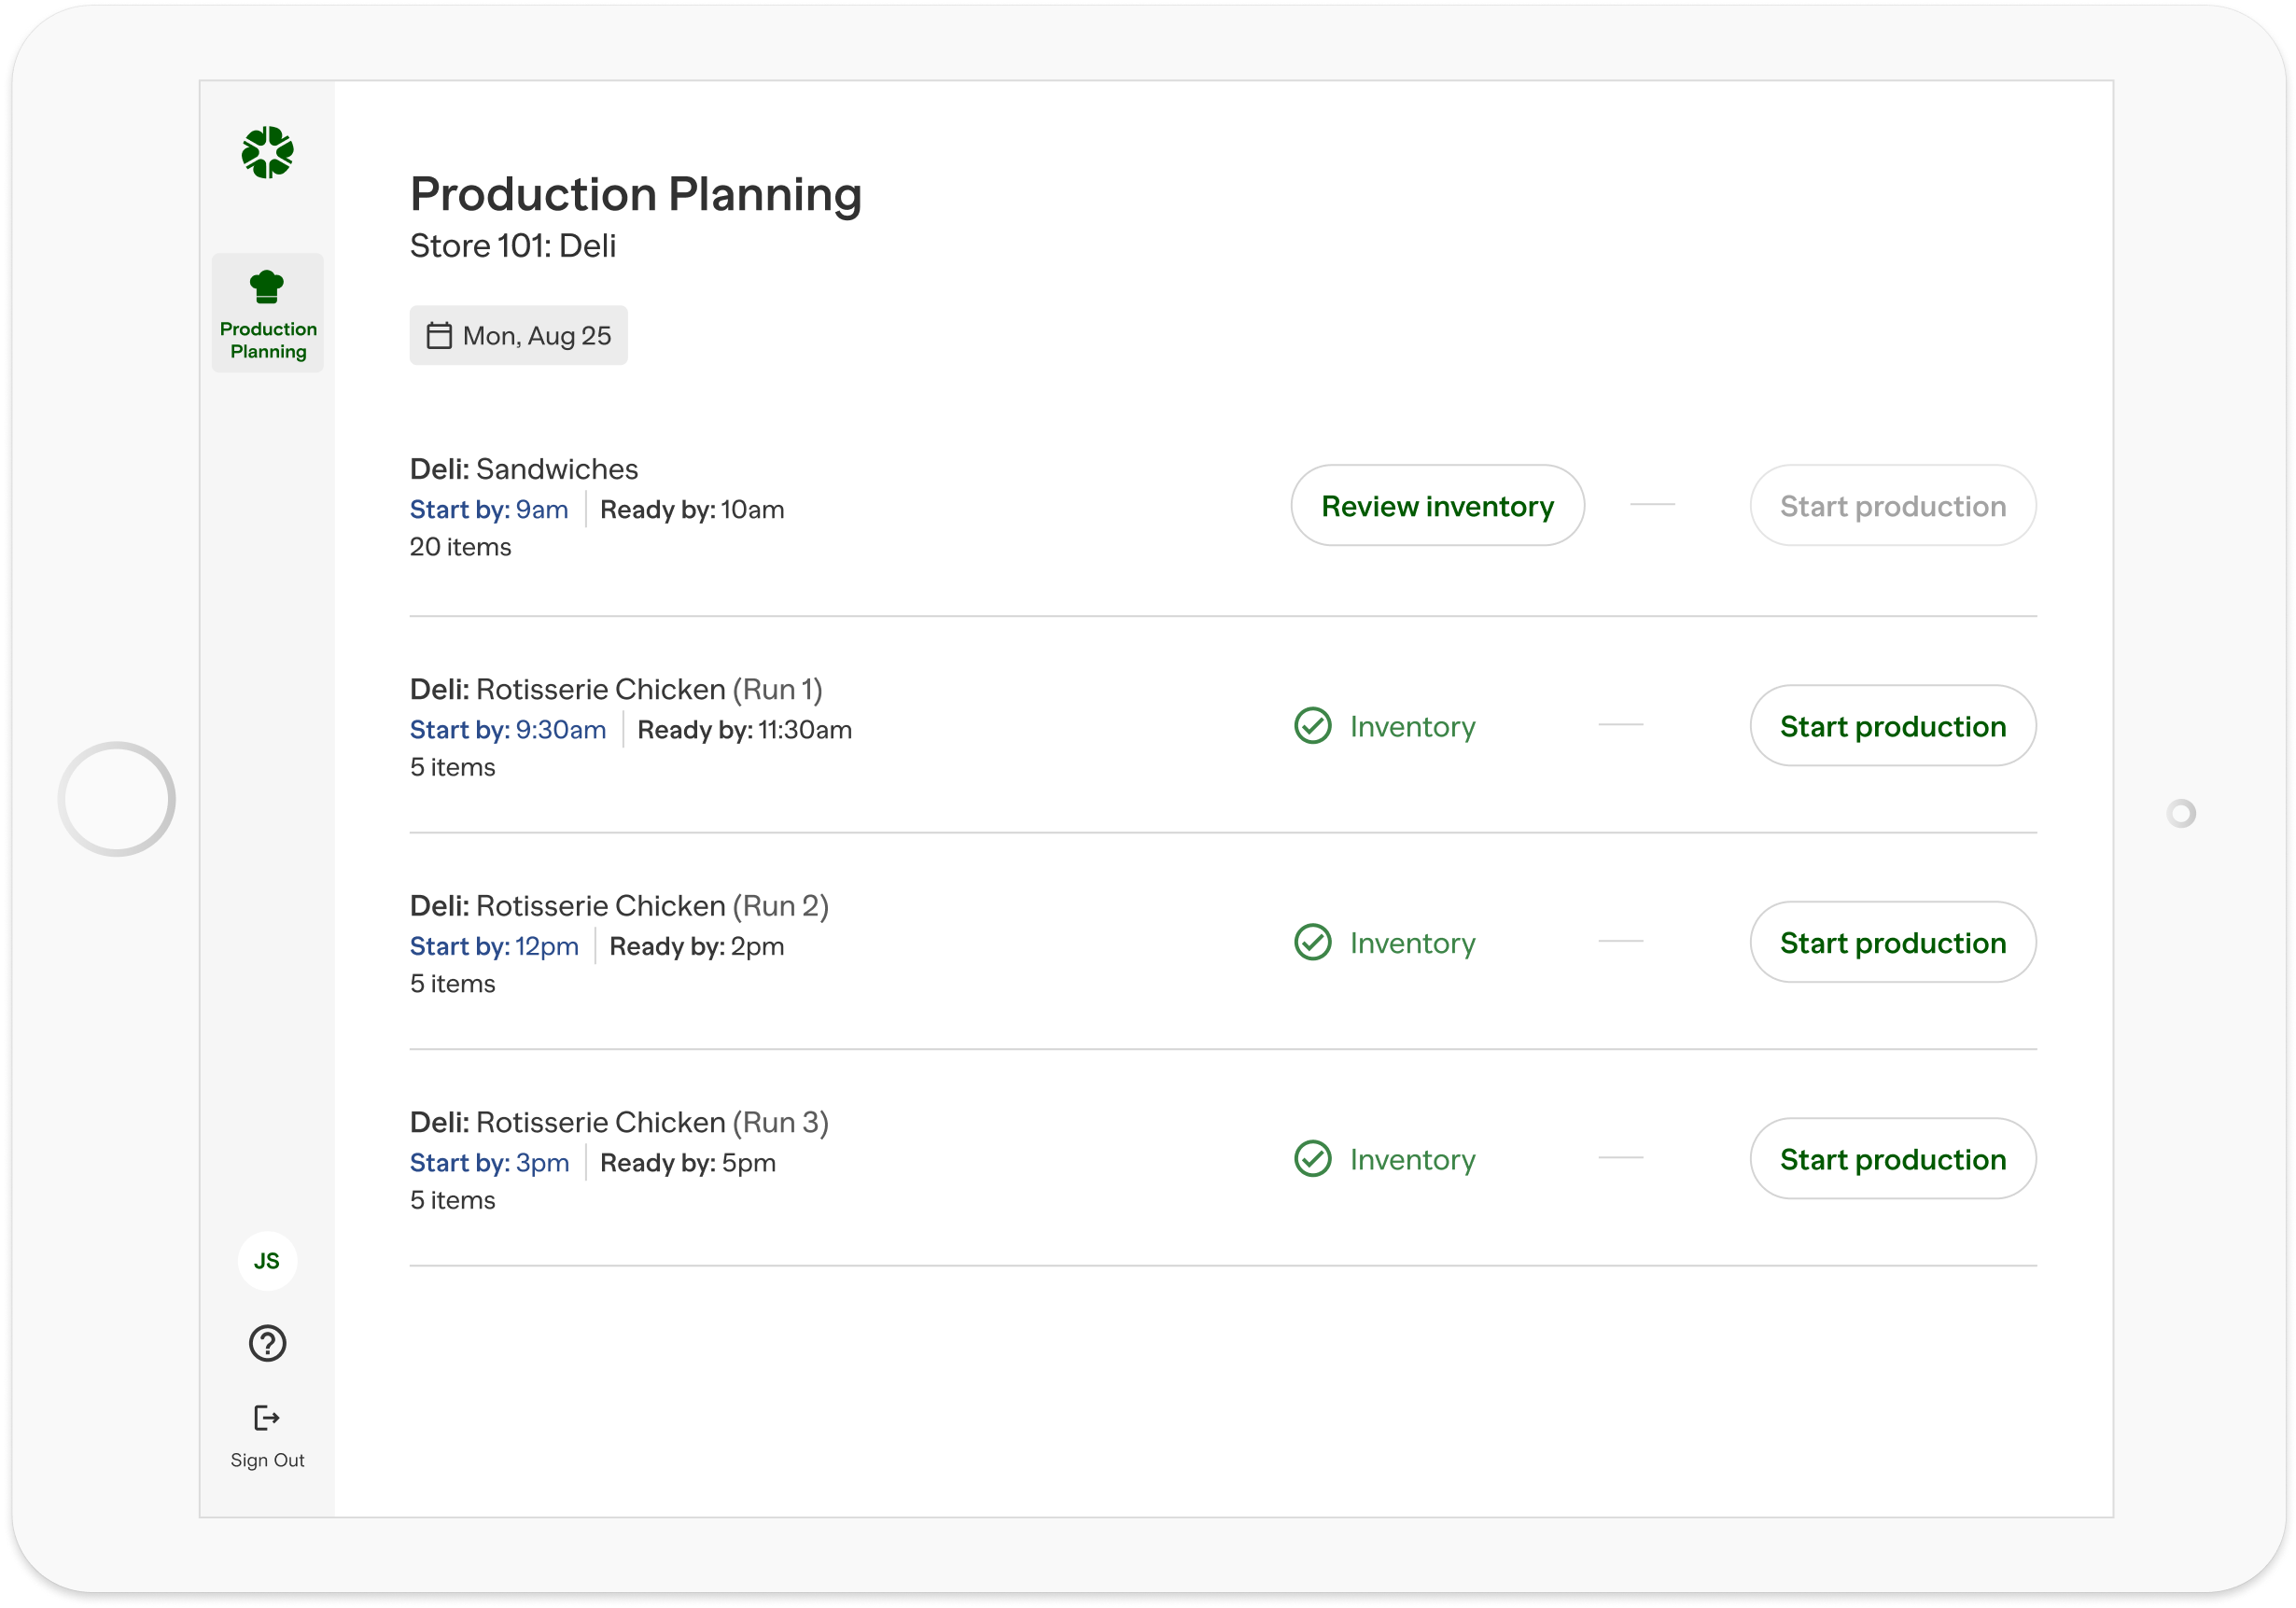The width and height of the screenshot is (2296, 1608).
Task: Click the Sign Out label
Action: [x=267, y=1460]
